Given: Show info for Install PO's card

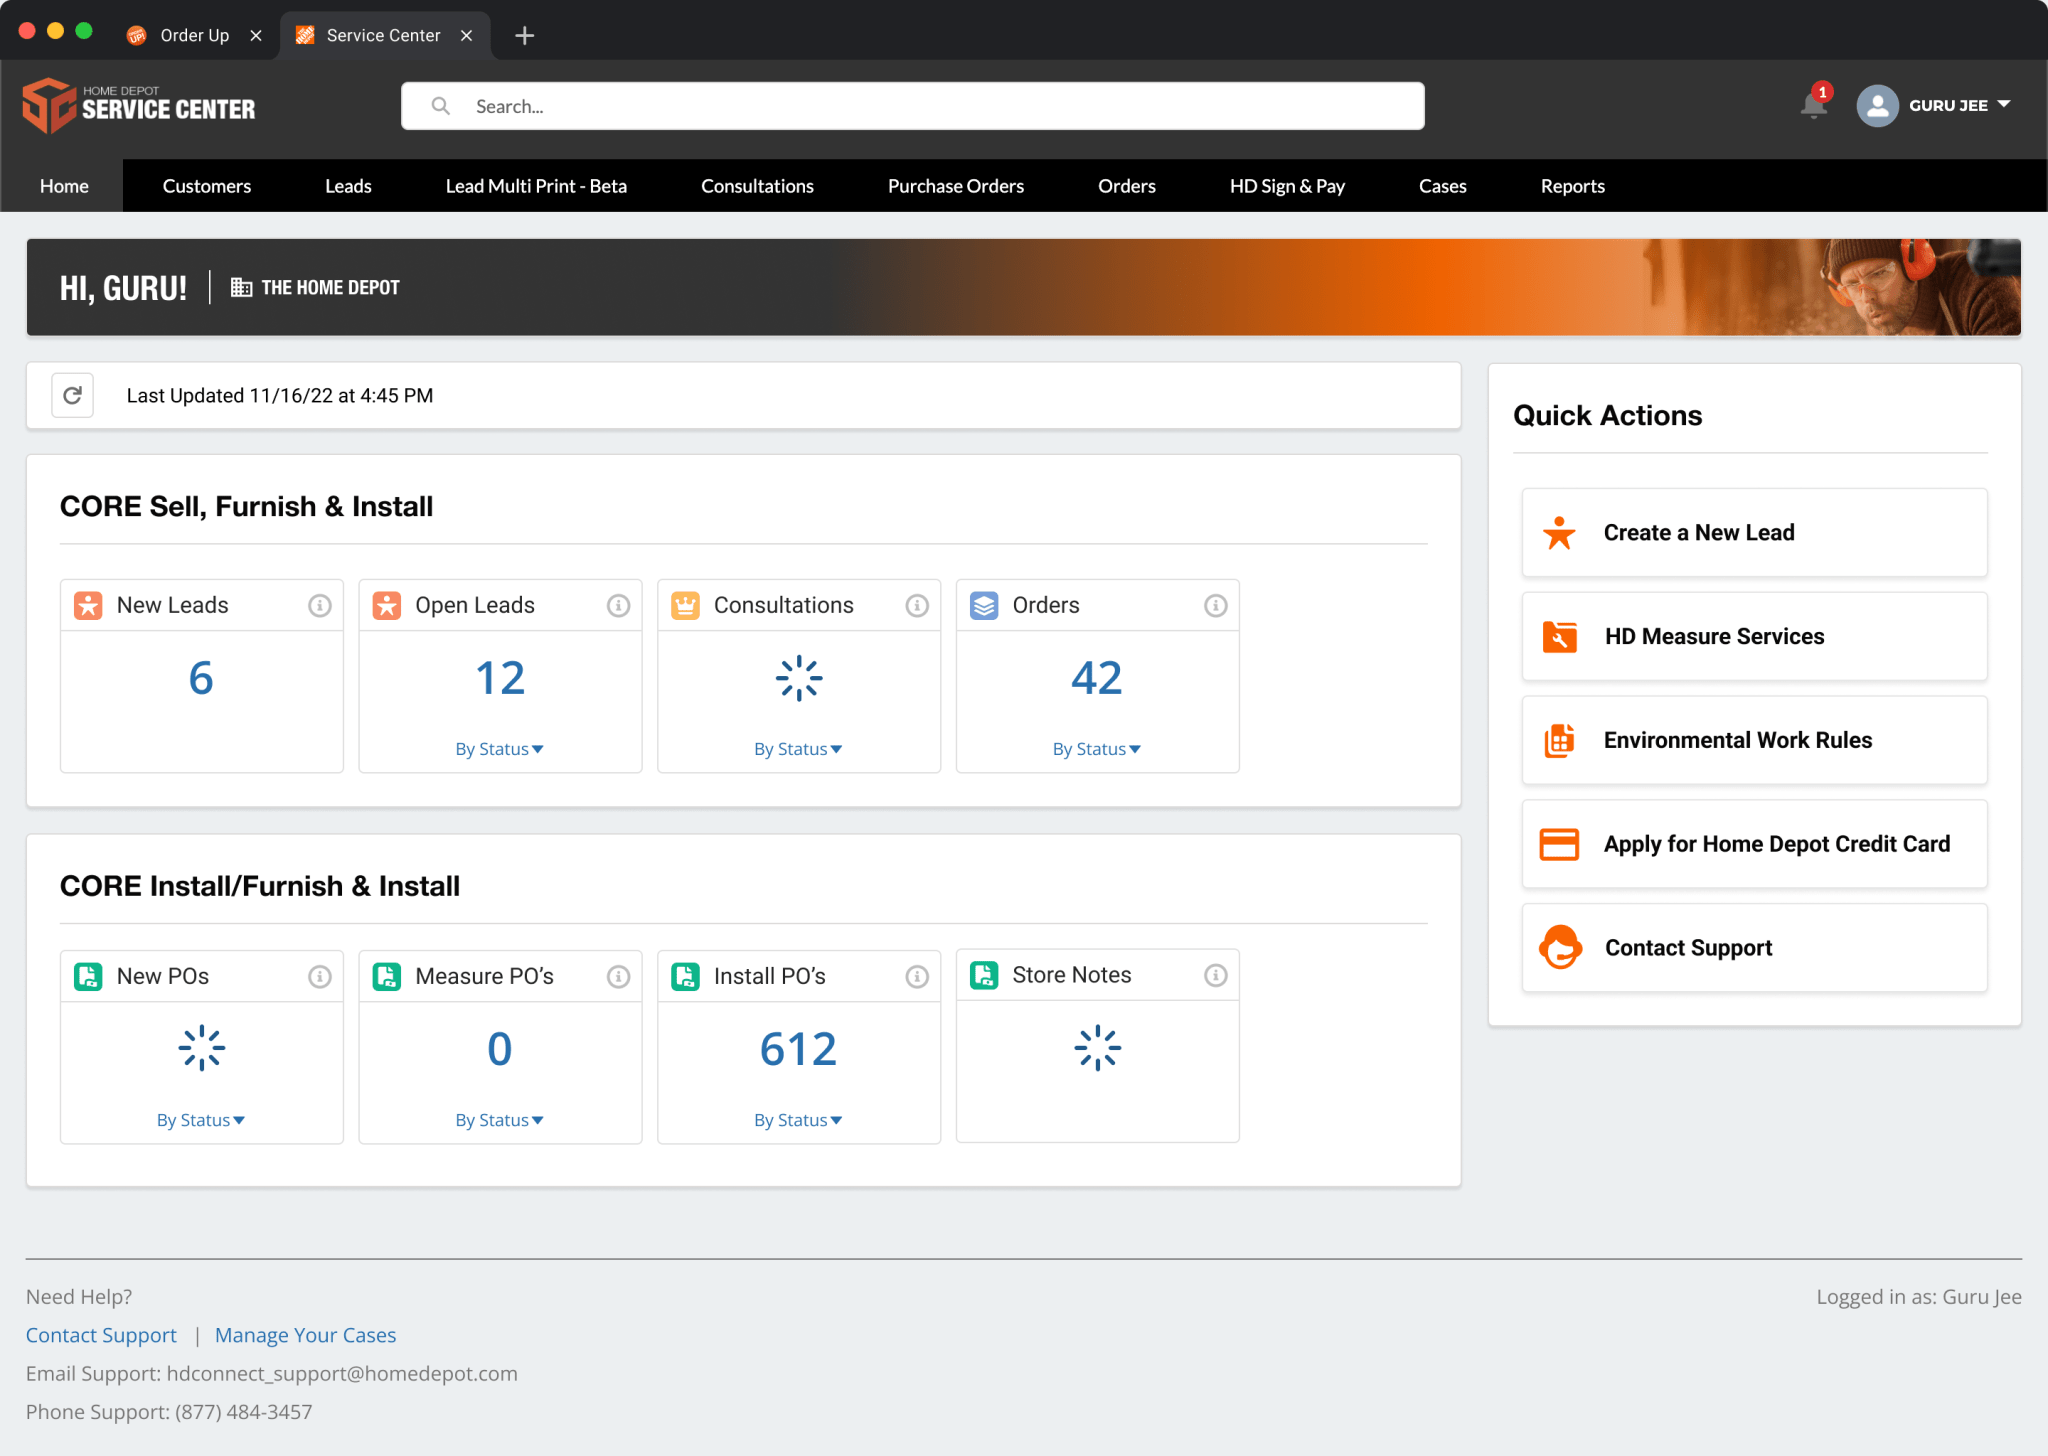Looking at the screenshot, I should pyautogui.click(x=917, y=977).
